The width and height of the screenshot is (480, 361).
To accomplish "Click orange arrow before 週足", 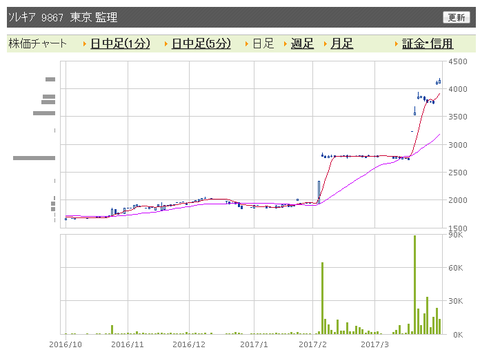I will (x=285, y=44).
